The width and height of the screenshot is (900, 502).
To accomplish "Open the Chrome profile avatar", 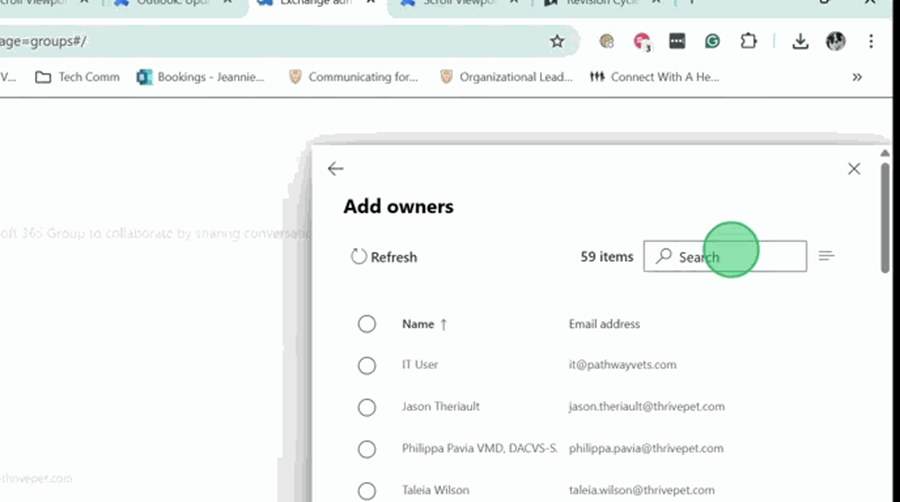I will 835,41.
